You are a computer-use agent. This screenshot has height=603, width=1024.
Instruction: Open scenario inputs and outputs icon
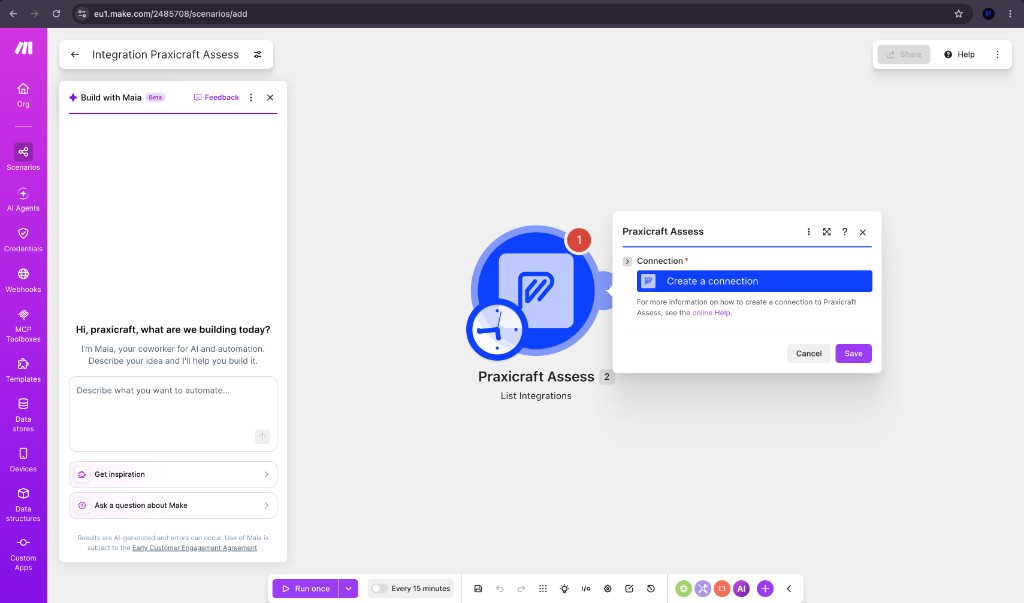(586, 589)
